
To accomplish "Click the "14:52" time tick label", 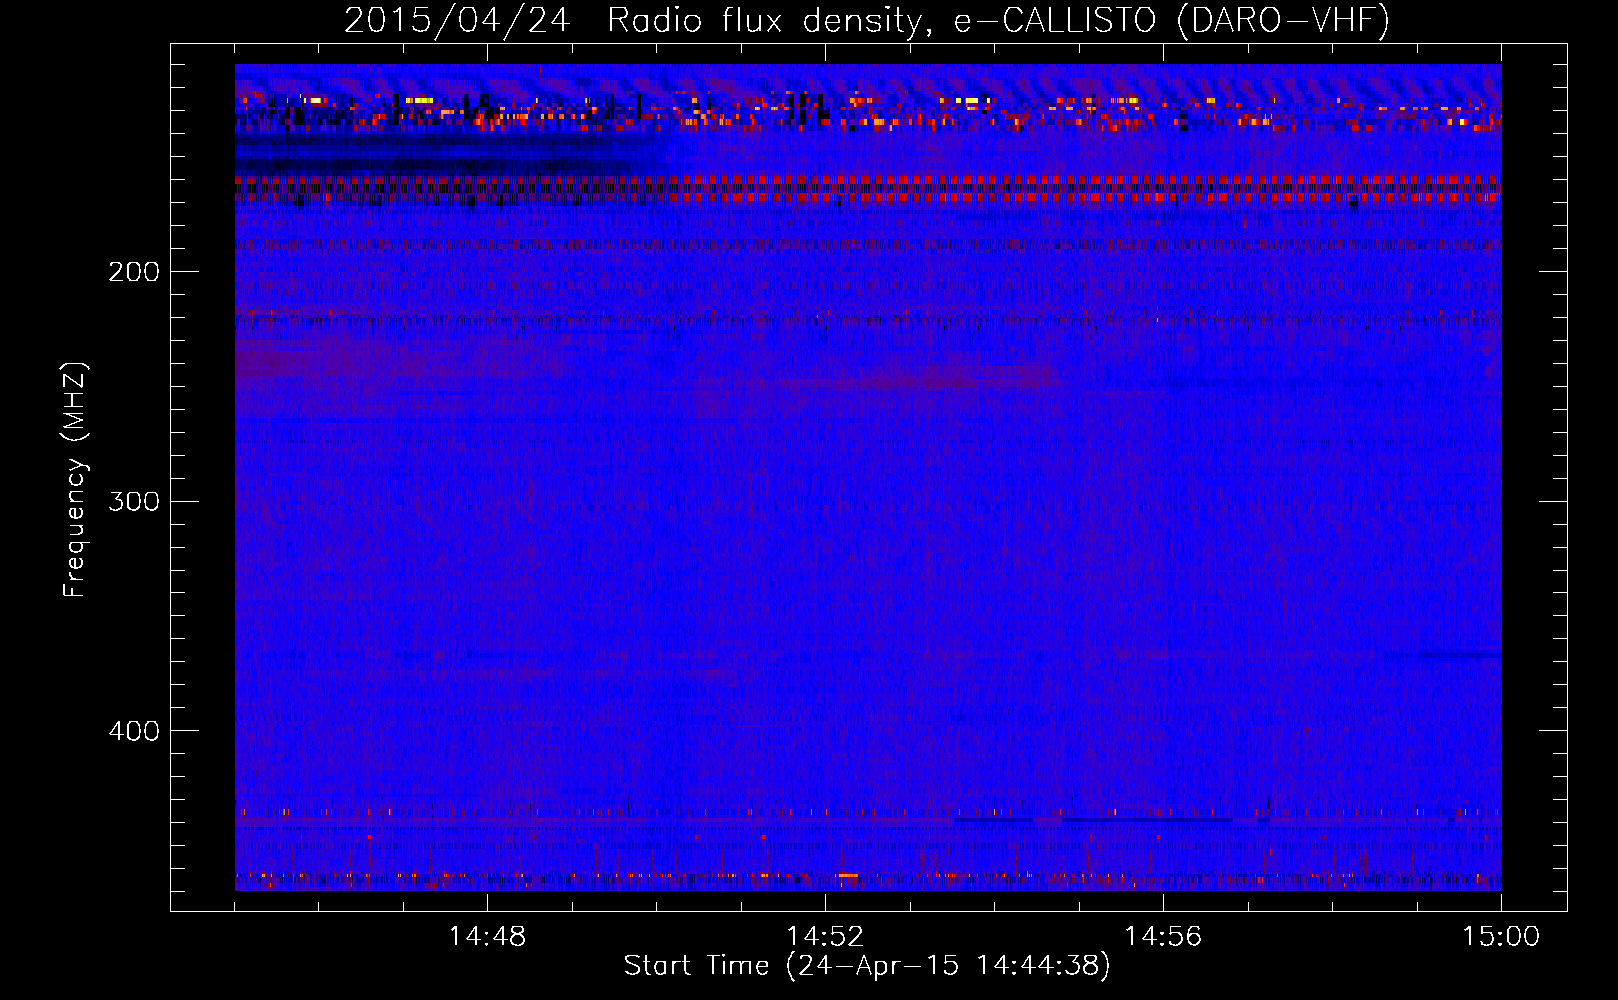I will (x=825, y=937).
